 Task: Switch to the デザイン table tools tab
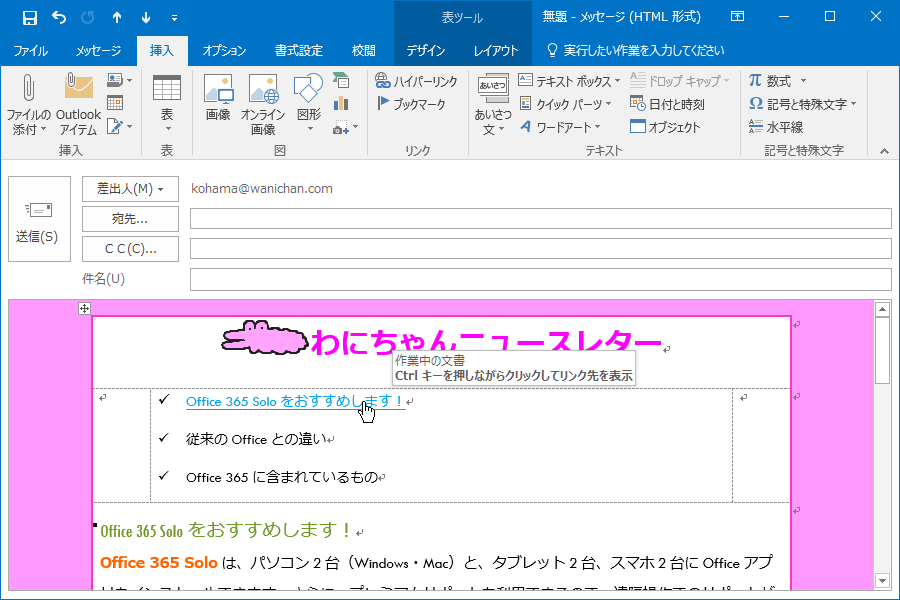coord(425,51)
